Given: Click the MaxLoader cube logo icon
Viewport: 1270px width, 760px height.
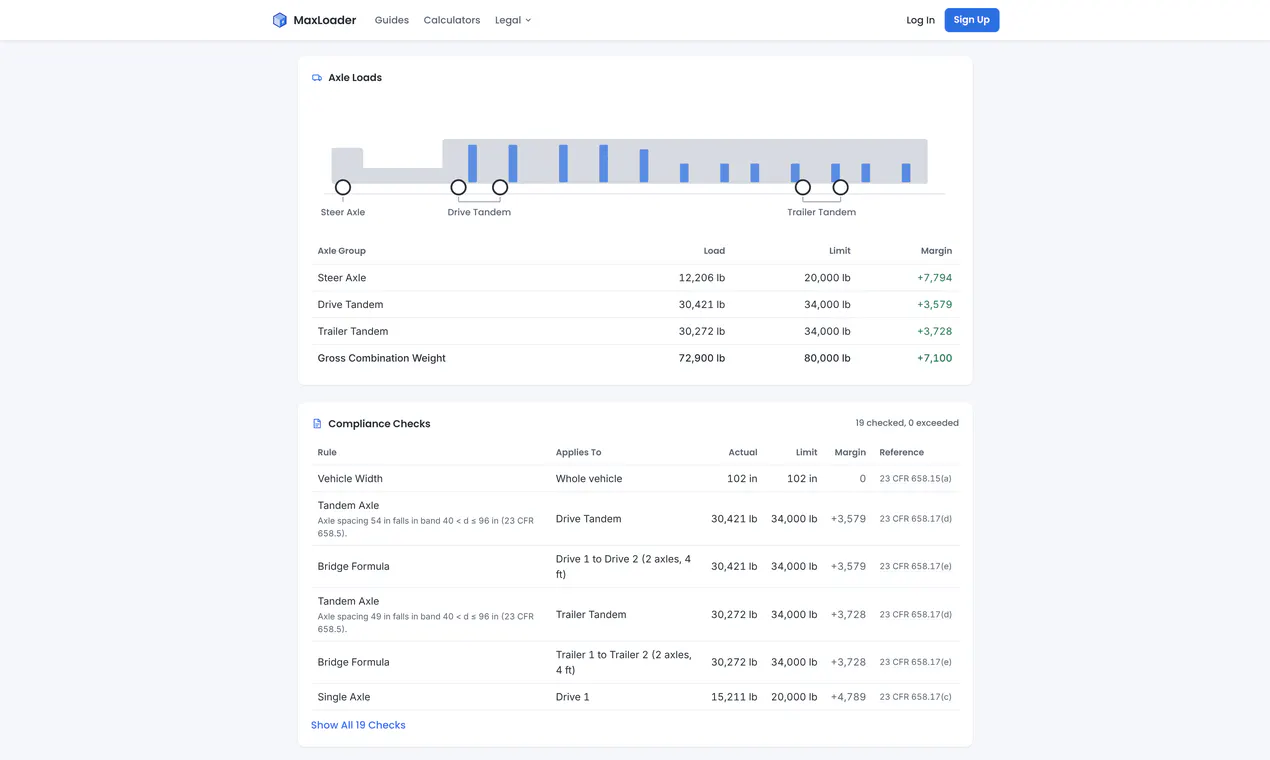Looking at the screenshot, I should [280, 20].
